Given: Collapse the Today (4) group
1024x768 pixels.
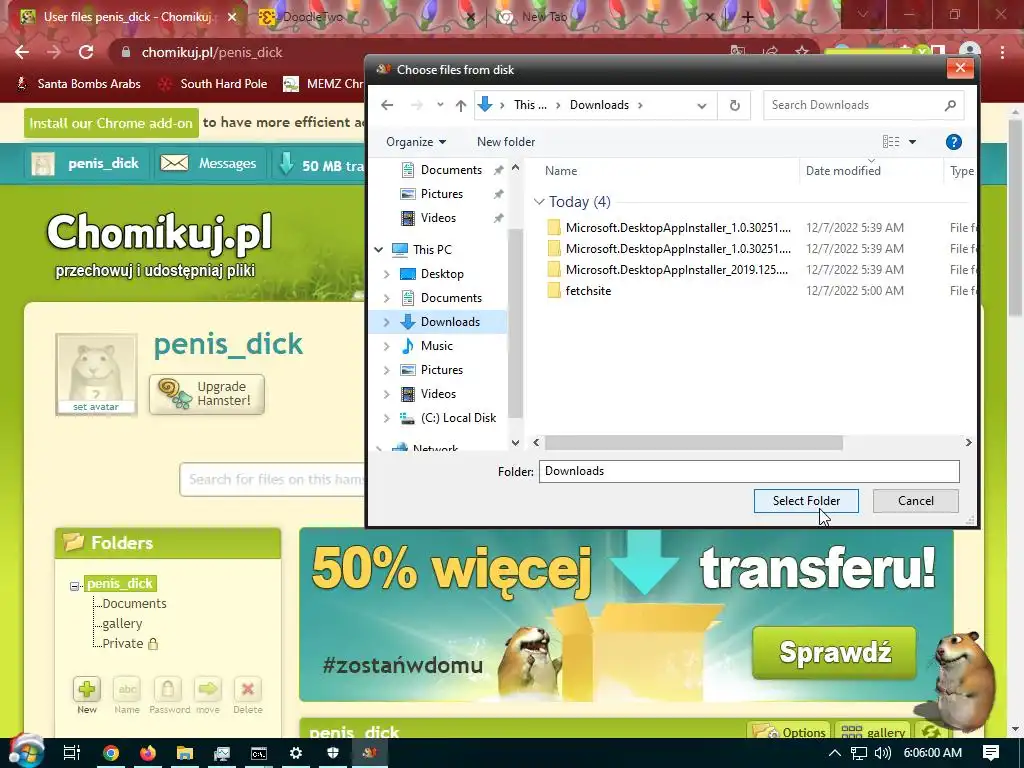Looking at the screenshot, I should tap(539, 202).
